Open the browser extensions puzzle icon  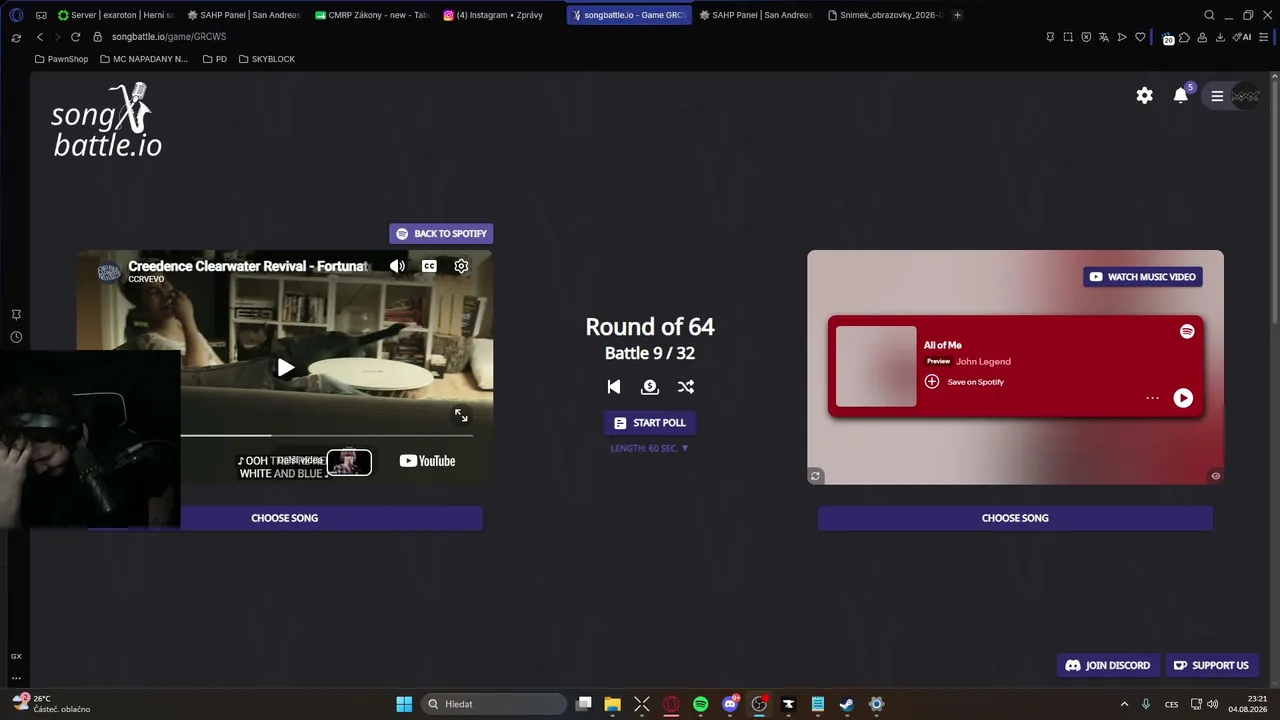pyautogui.click(x=1184, y=37)
